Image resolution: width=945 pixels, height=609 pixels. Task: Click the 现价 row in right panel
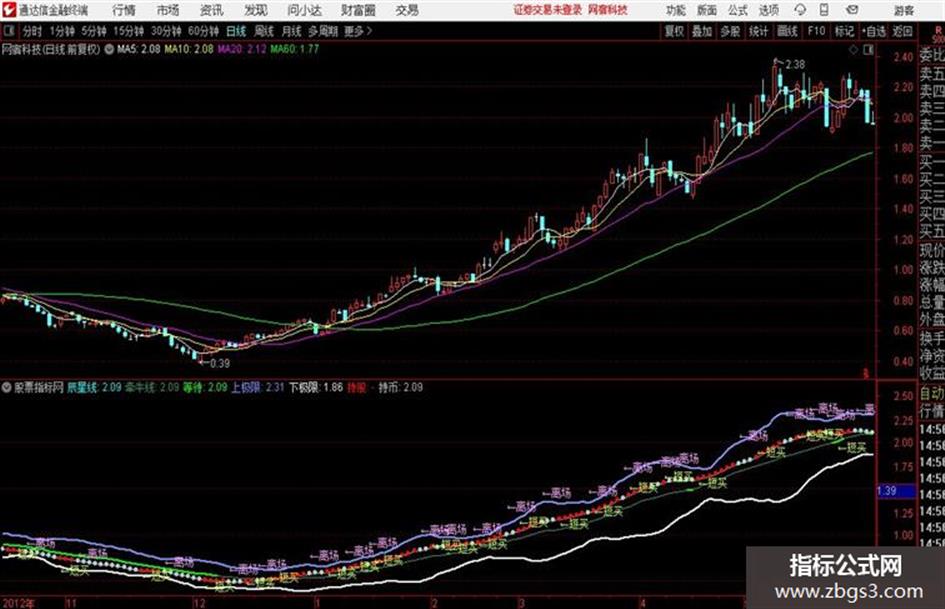pyautogui.click(x=932, y=250)
